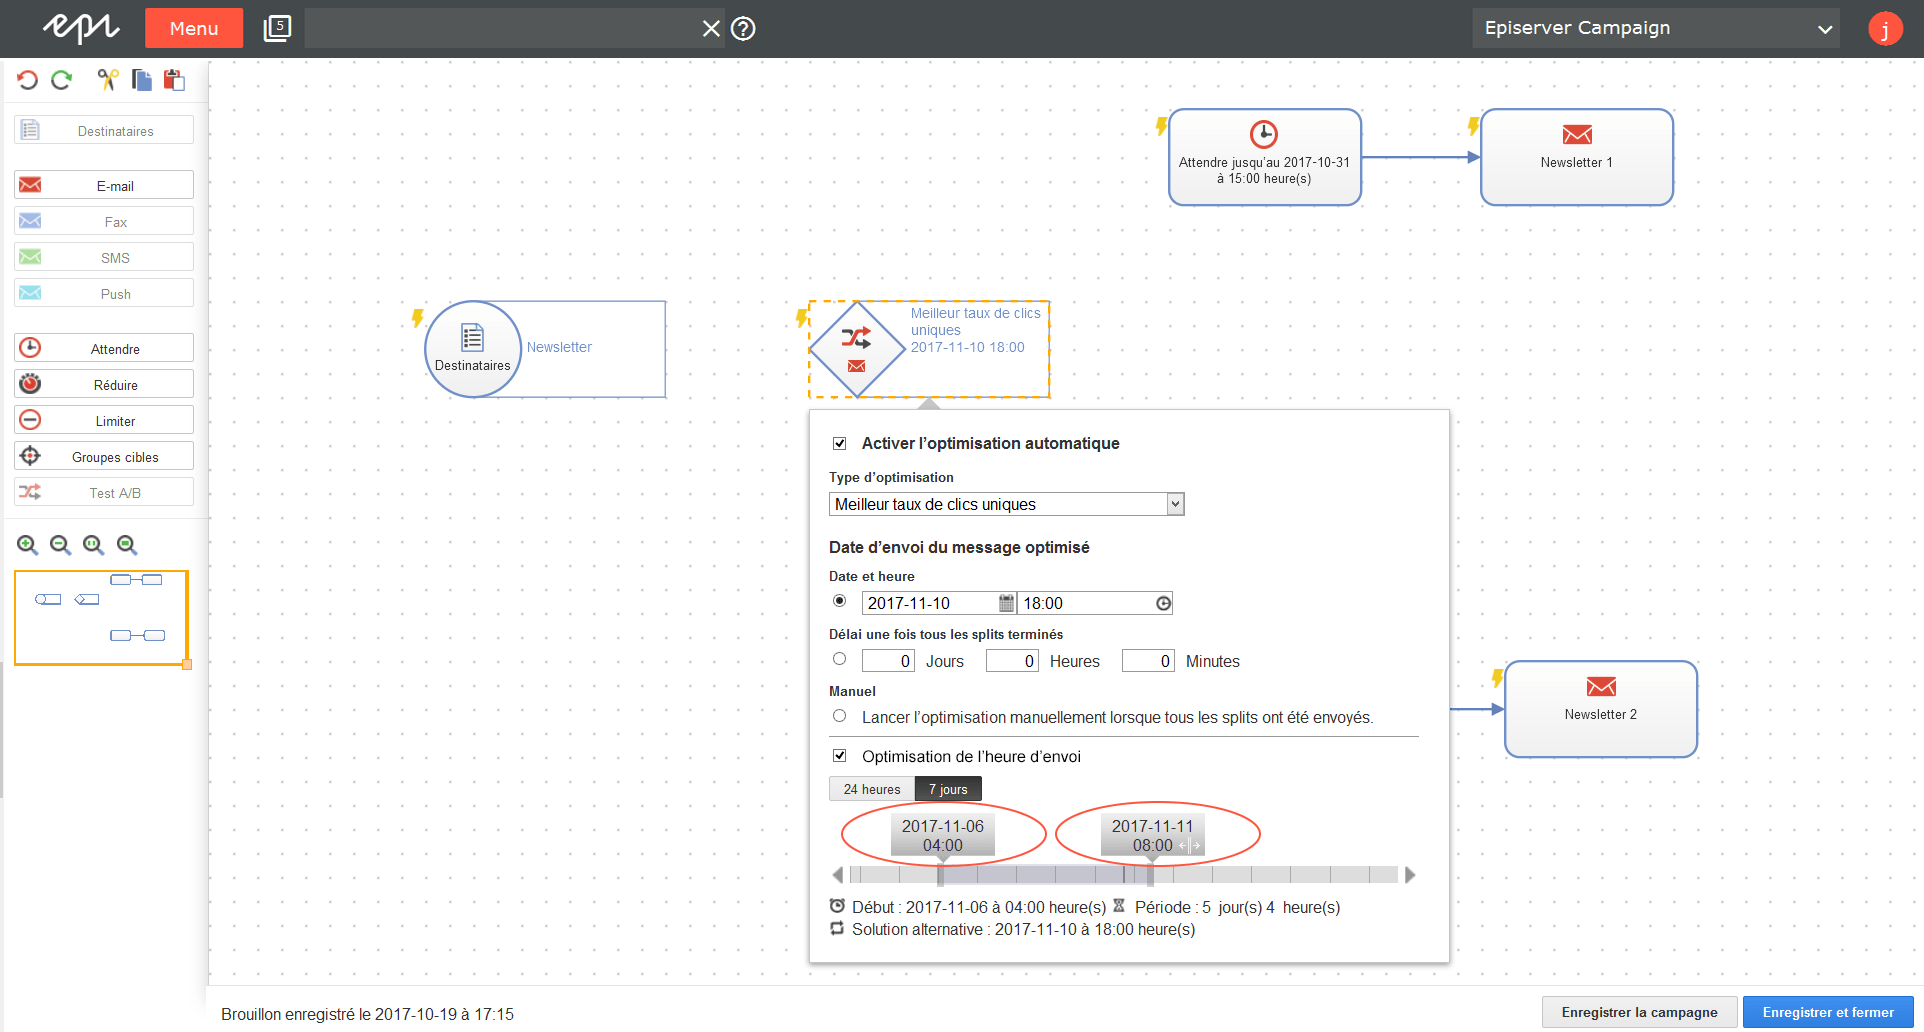Click the timeline left arrow

[x=838, y=875]
